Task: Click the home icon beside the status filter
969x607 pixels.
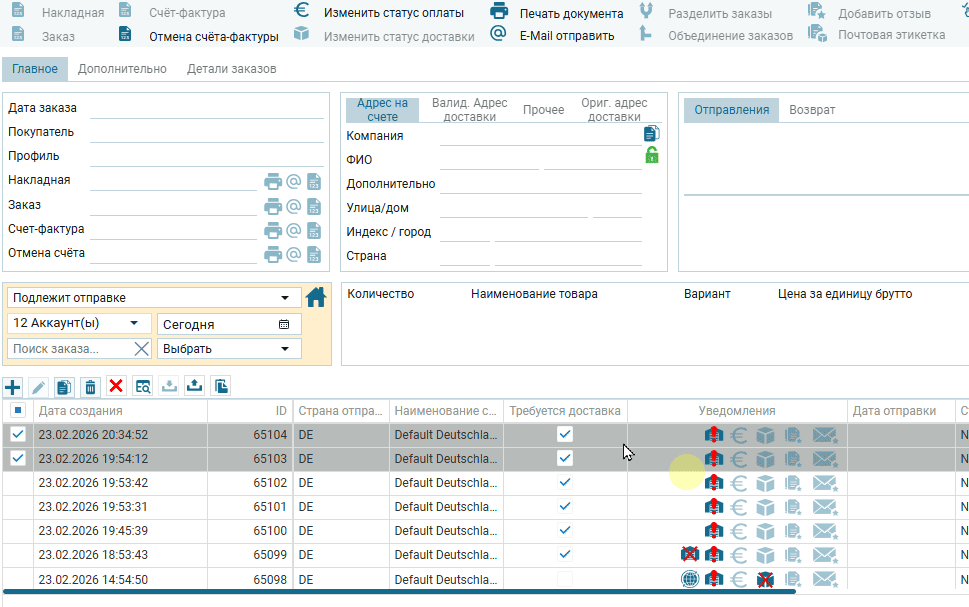Action: click(x=316, y=297)
